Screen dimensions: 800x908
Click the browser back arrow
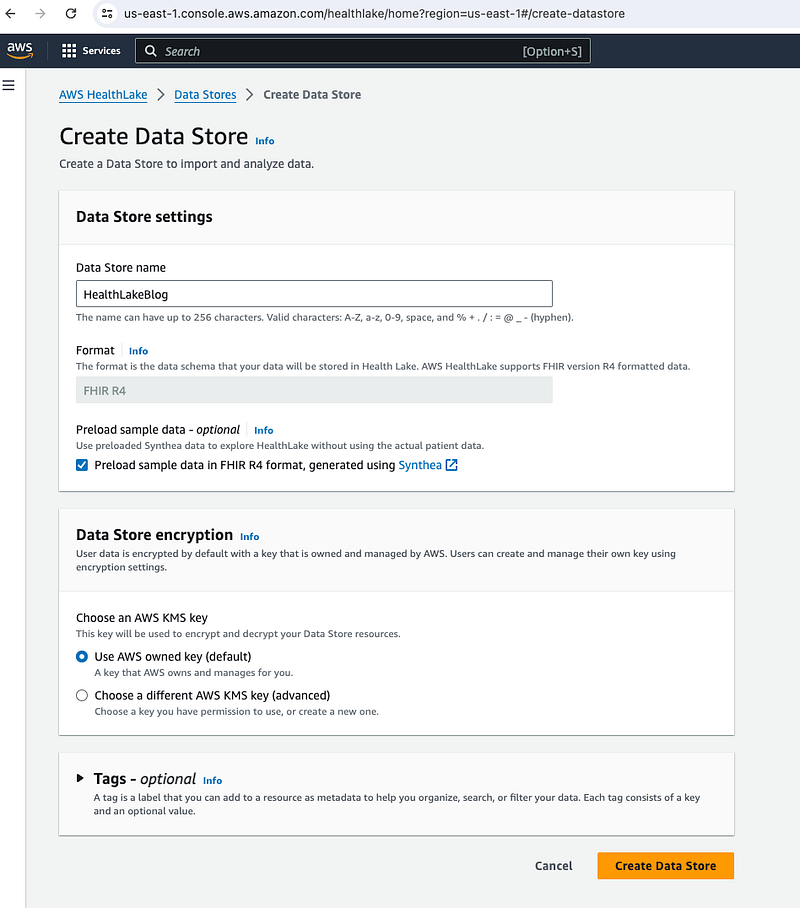[x=10, y=13]
